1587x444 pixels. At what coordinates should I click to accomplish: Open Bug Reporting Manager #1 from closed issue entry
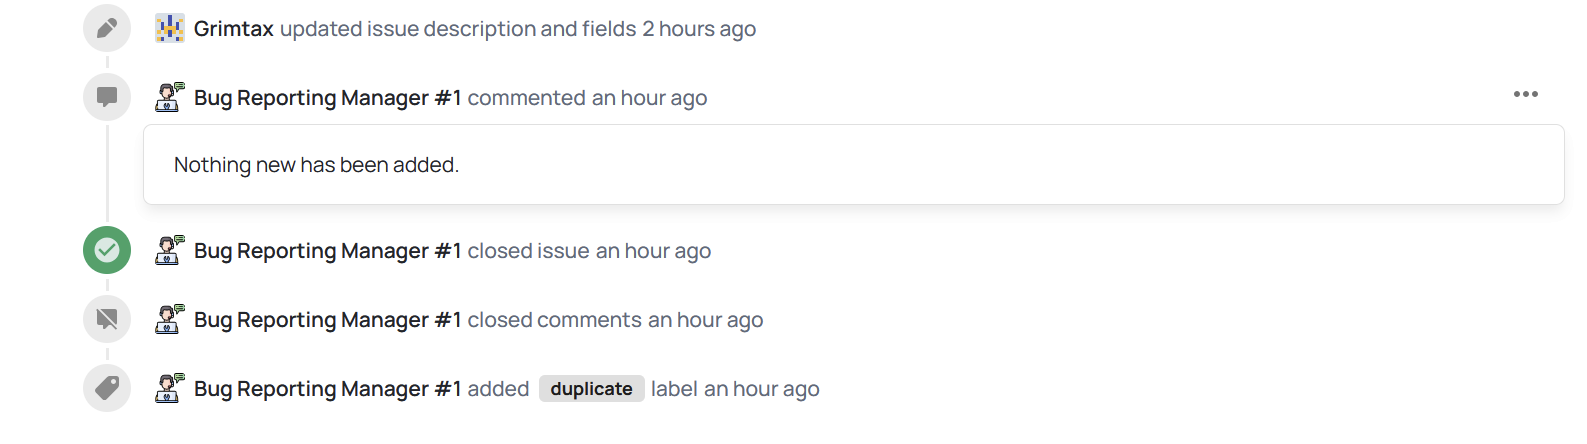pyautogui.click(x=327, y=251)
